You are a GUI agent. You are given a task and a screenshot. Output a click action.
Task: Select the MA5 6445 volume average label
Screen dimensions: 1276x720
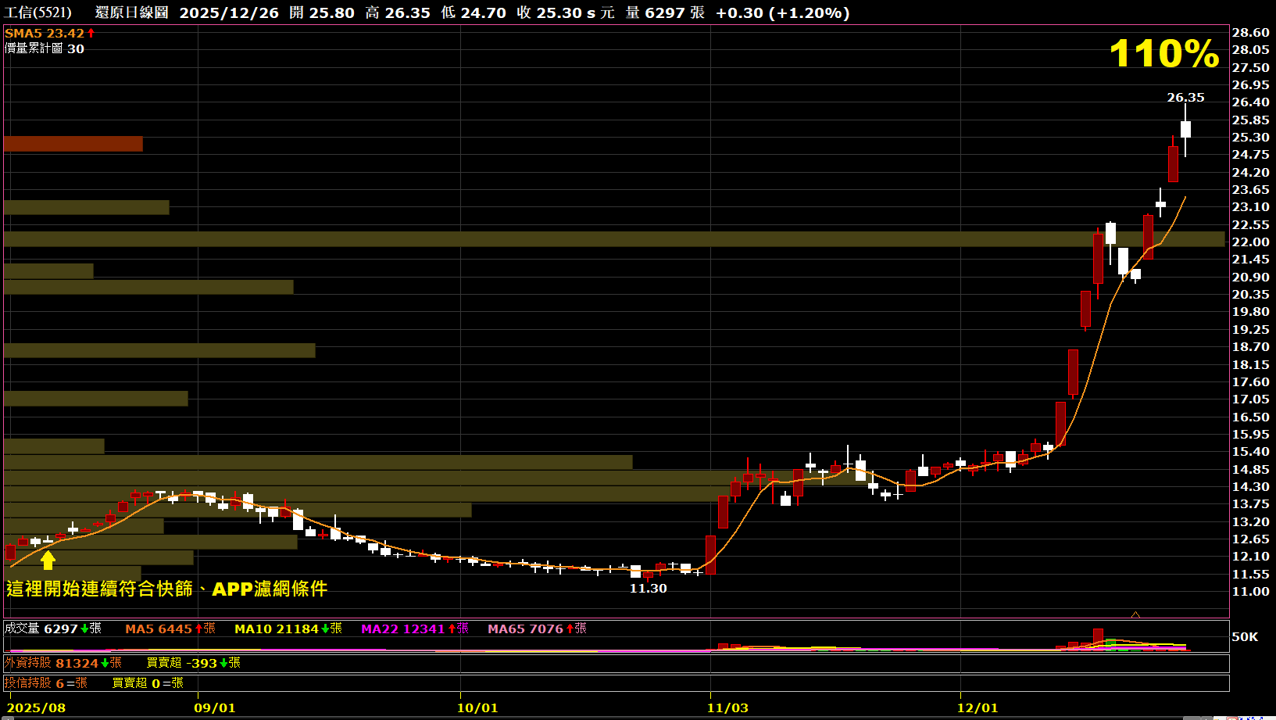coord(170,629)
